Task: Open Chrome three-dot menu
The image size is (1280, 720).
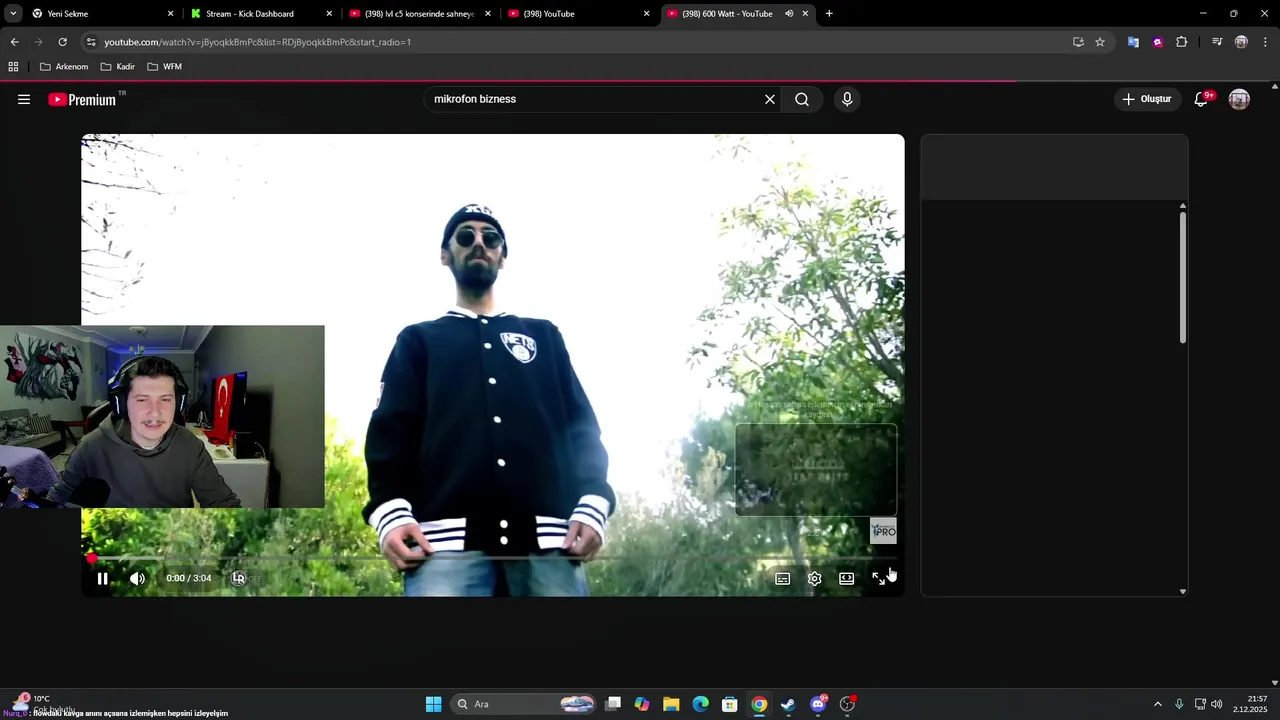Action: 1266,42
